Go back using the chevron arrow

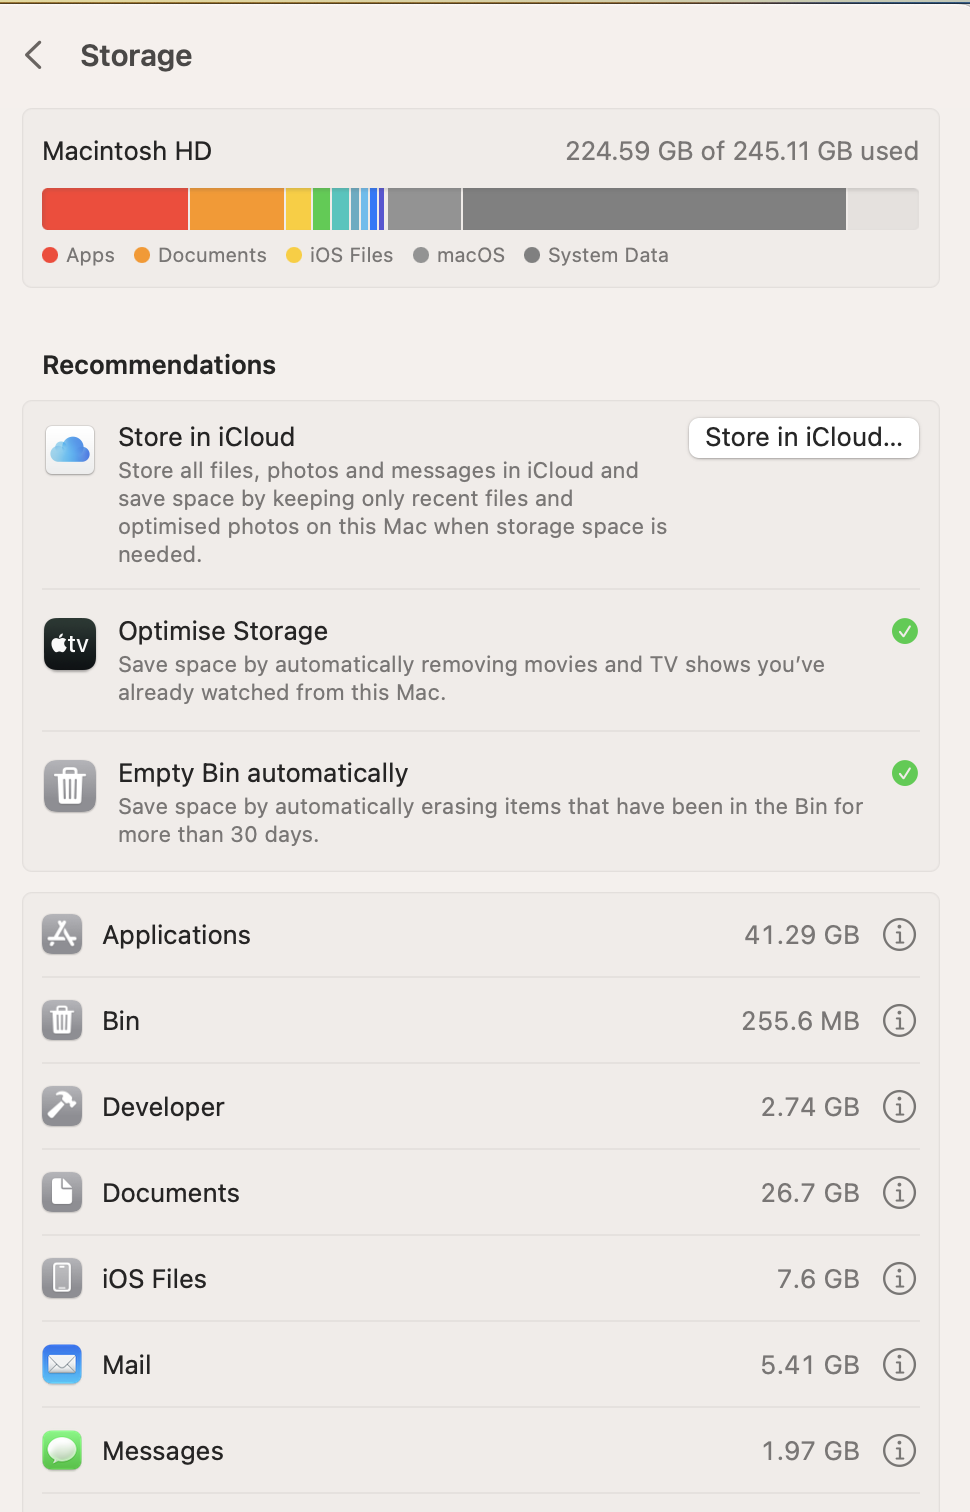pyautogui.click(x=34, y=55)
